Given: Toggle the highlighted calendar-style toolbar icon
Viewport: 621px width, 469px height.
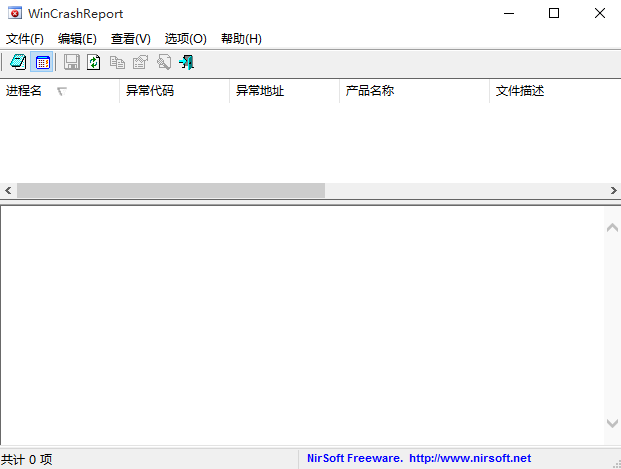Looking at the screenshot, I should [x=42, y=62].
